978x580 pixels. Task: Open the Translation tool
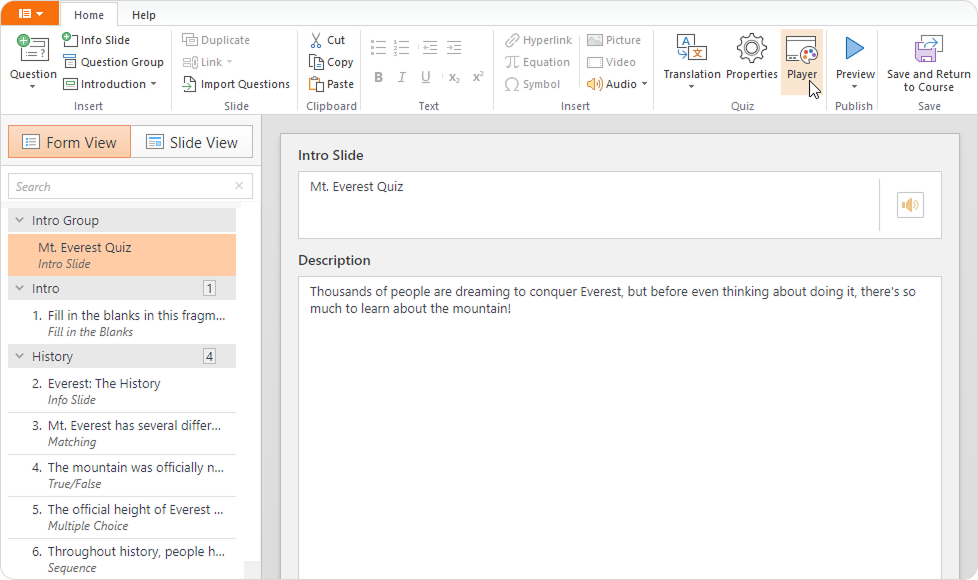point(691,50)
